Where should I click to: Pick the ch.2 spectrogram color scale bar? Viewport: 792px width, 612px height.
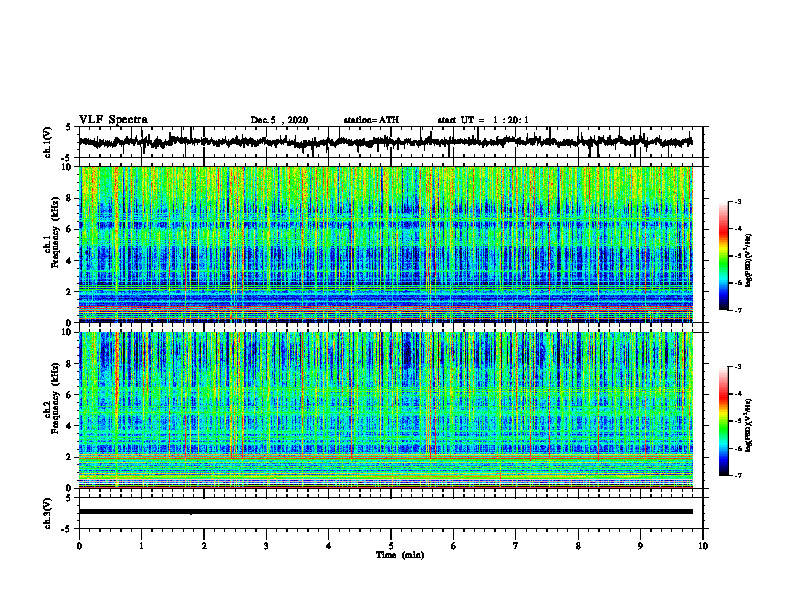[723, 421]
